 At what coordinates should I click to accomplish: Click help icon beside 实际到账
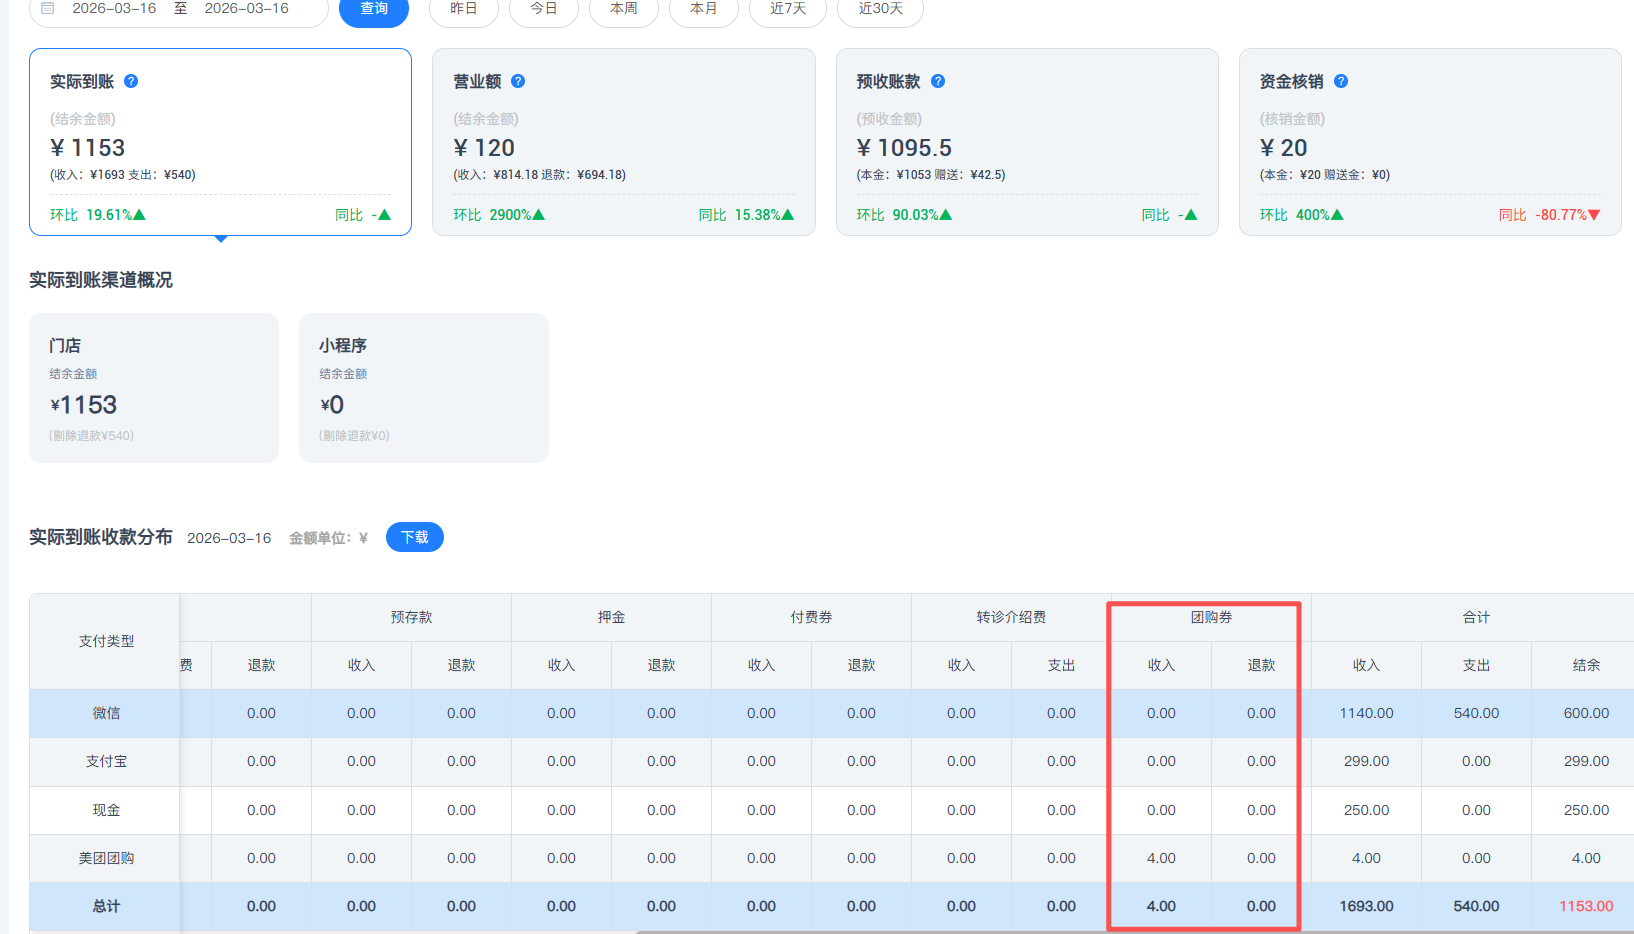pyautogui.click(x=131, y=81)
